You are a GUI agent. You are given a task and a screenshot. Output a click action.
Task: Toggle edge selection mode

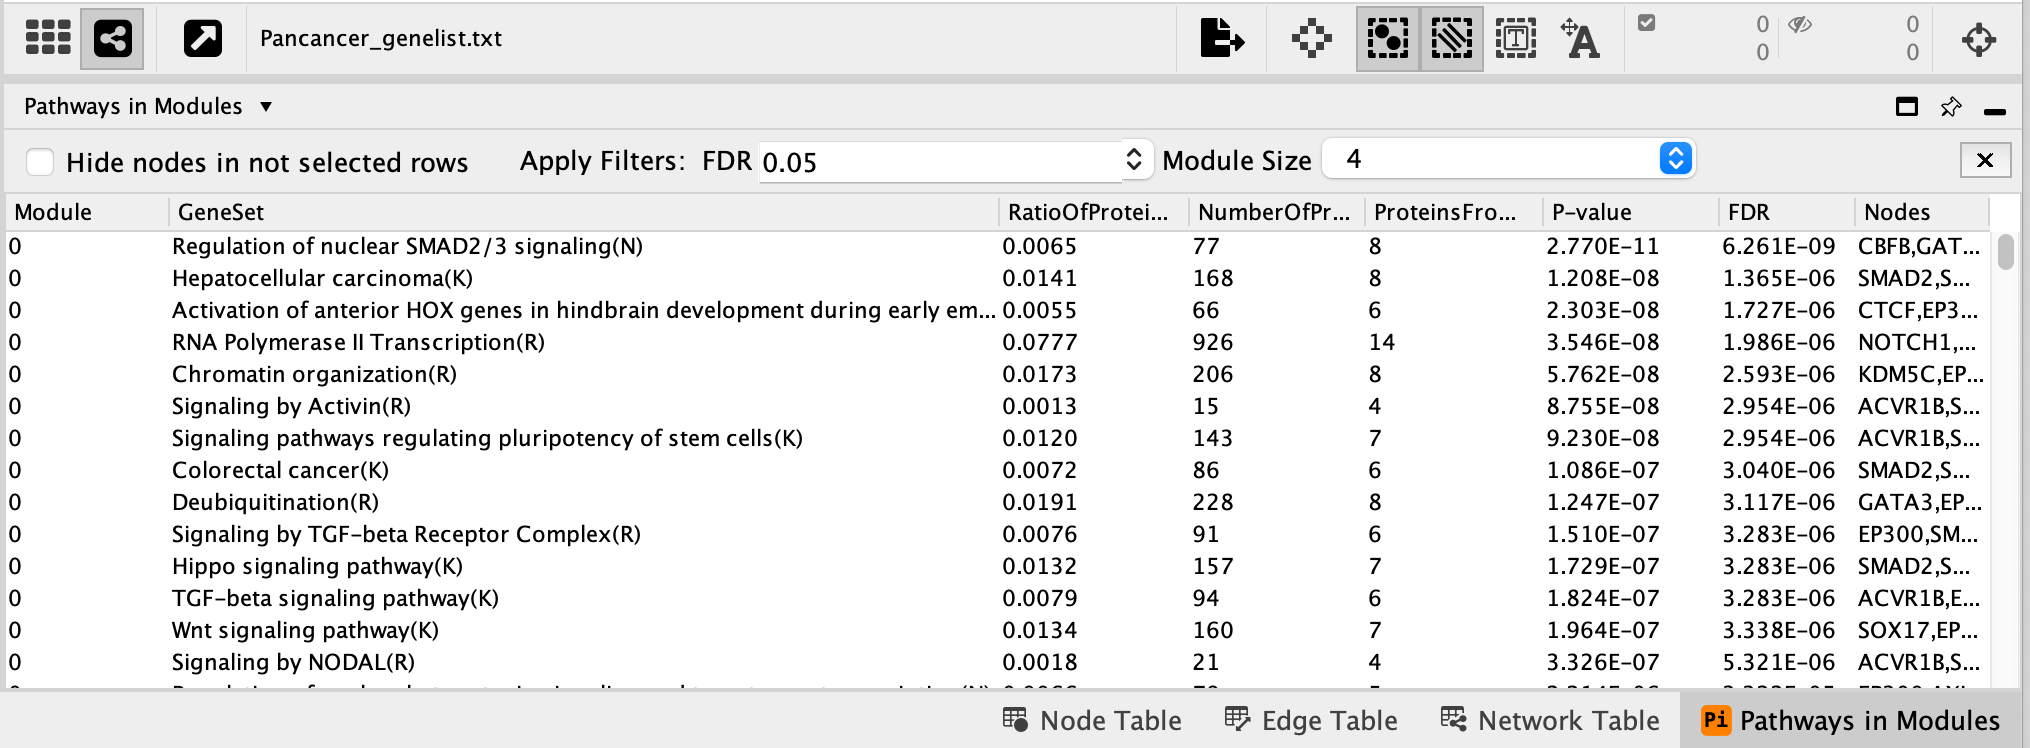coord(1451,39)
